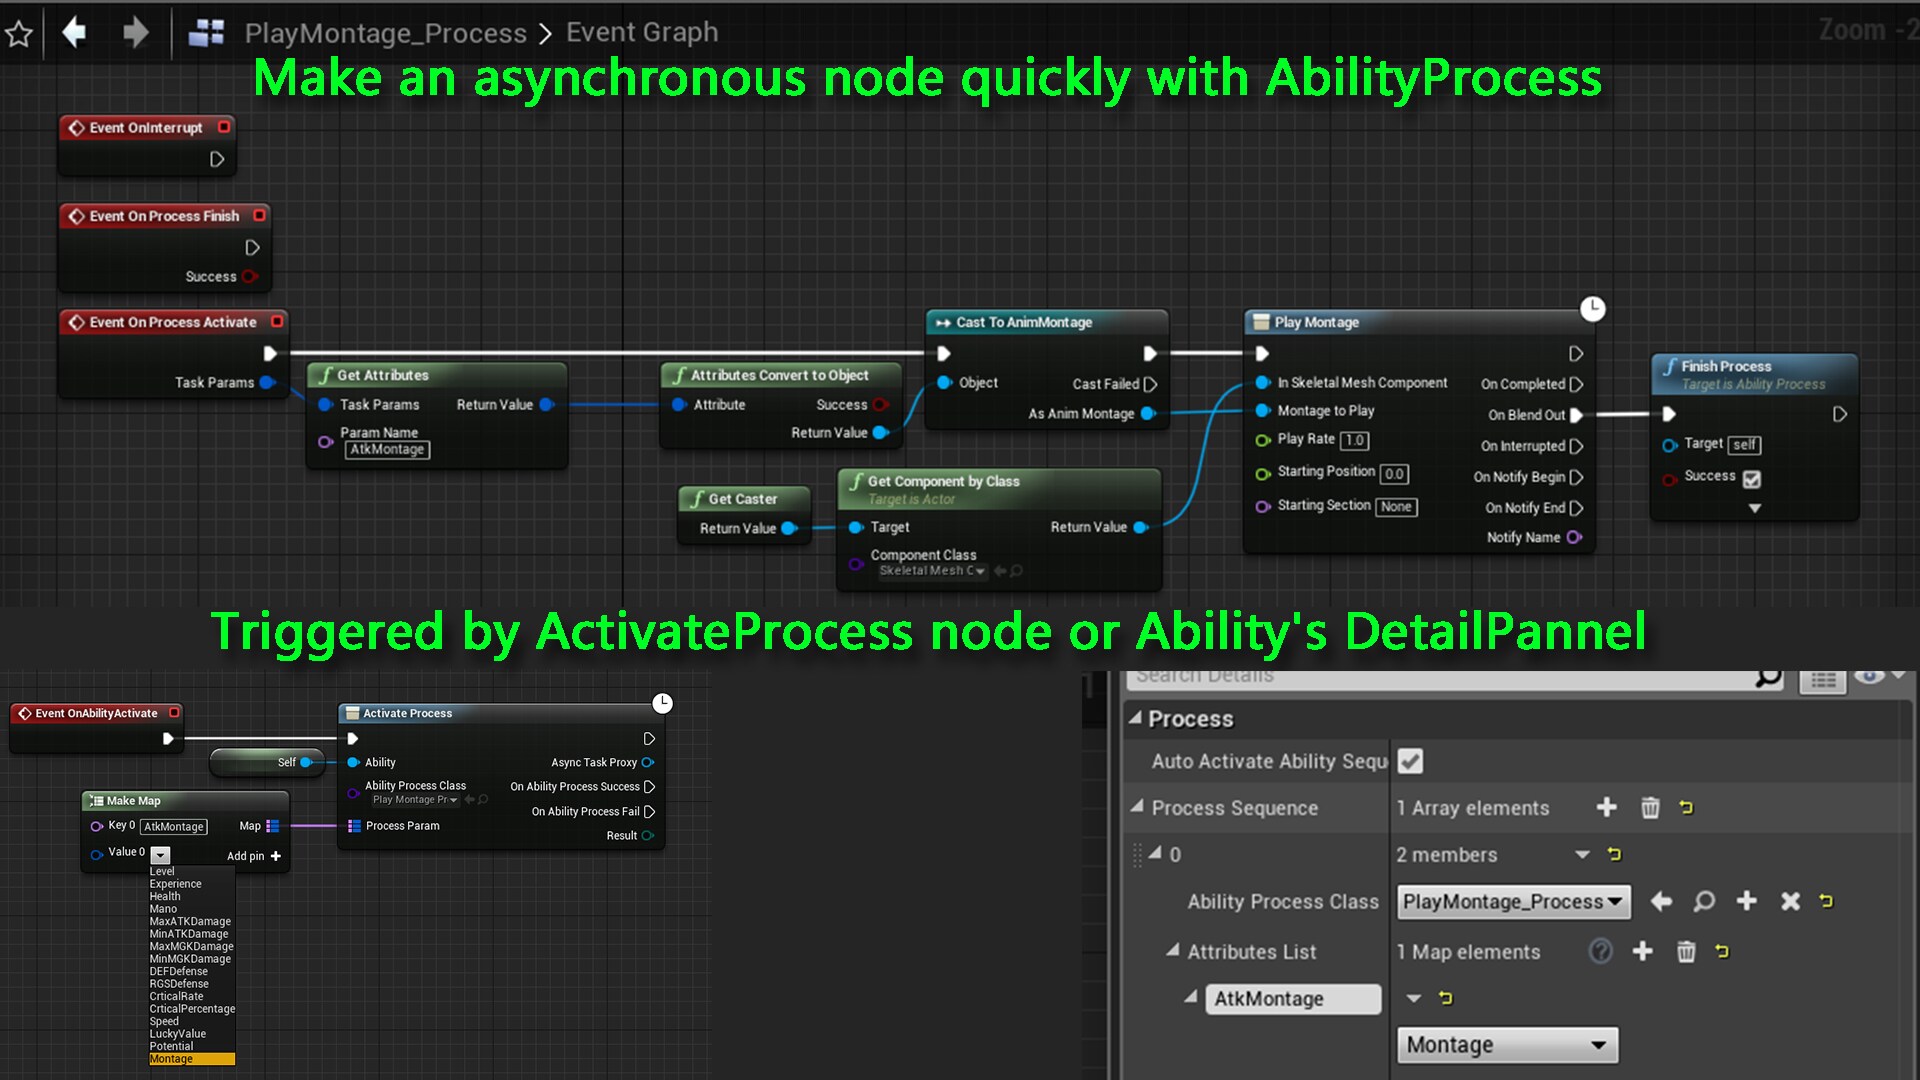This screenshot has width=1920, height=1080.
Task: Open the Starting Section dropdown on Play Montage
Action: tap(1396, 507)
